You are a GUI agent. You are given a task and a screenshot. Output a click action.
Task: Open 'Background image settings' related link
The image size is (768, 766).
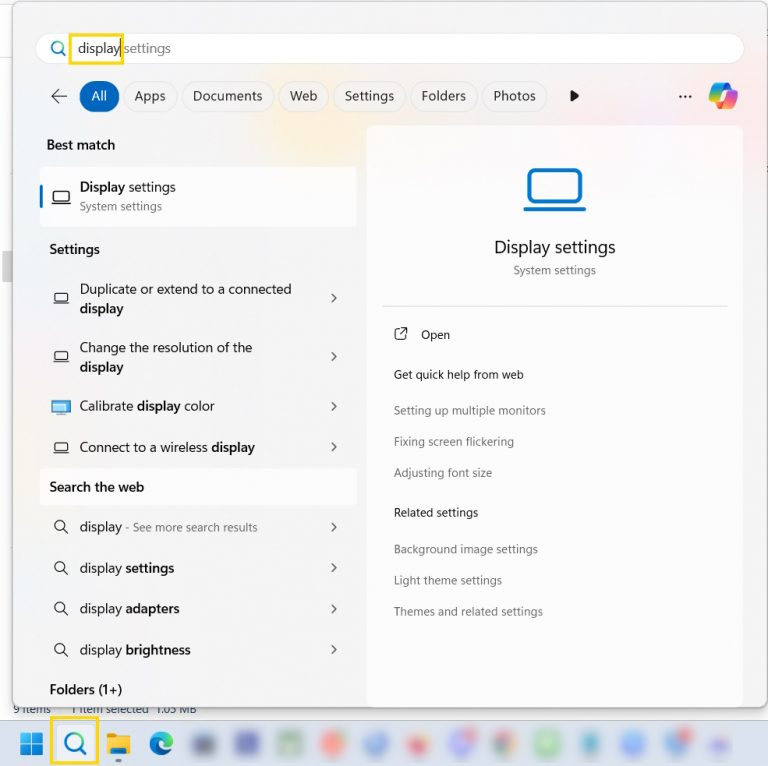point(465,549)
